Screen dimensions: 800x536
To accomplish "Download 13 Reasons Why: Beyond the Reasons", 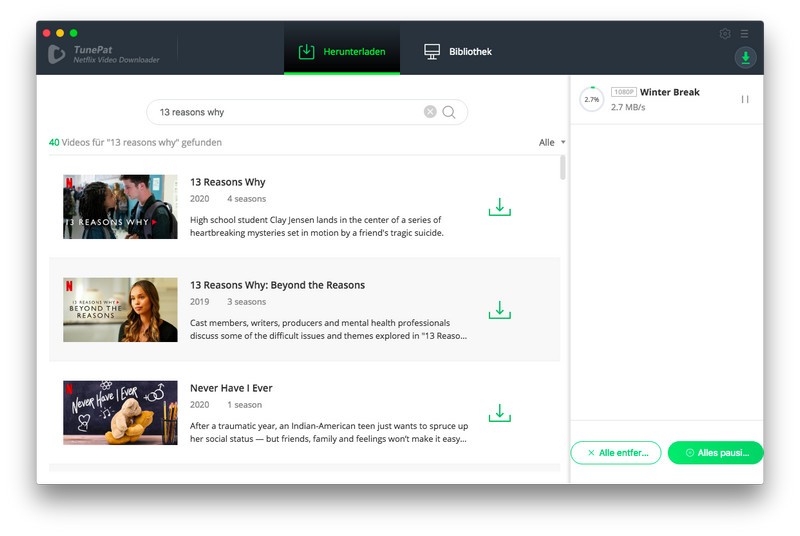I will pyautogui.click(x=499, y=310).
